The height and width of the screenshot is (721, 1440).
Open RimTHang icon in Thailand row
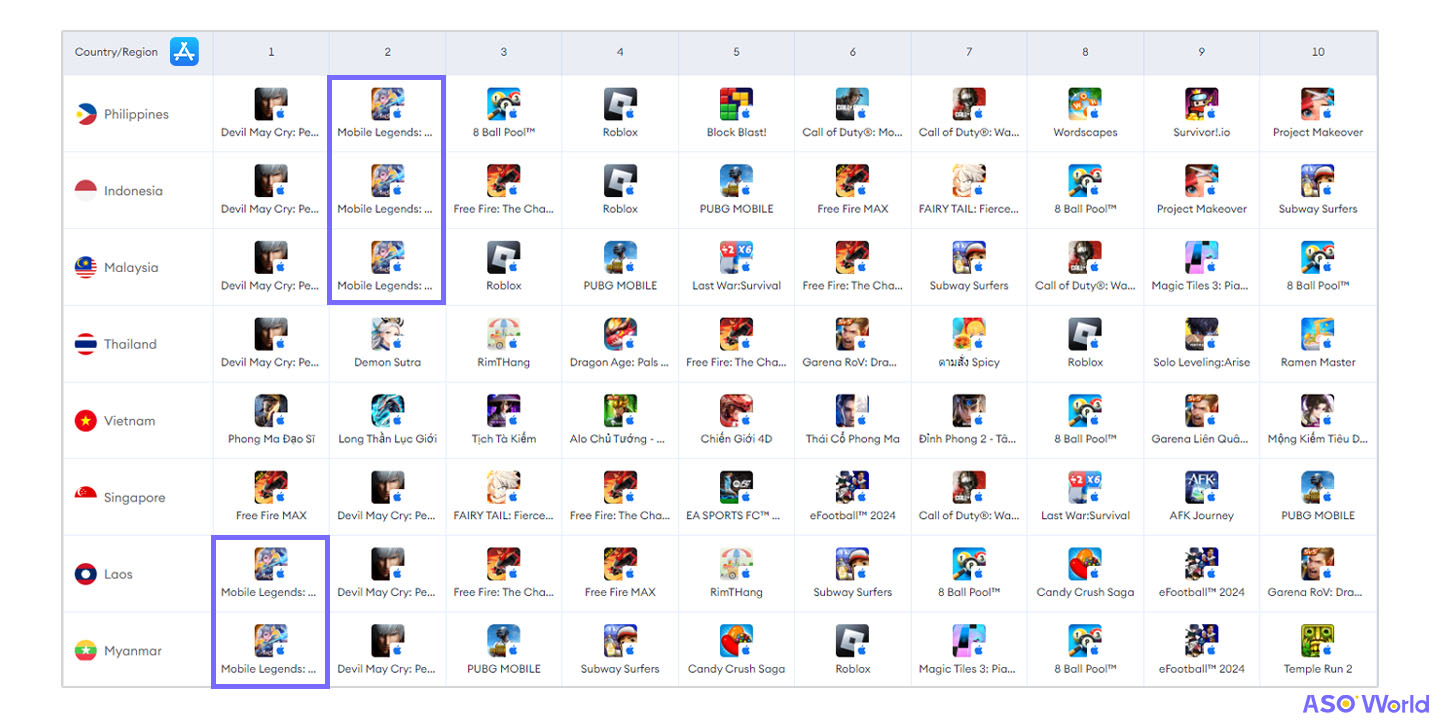(504, 334)
